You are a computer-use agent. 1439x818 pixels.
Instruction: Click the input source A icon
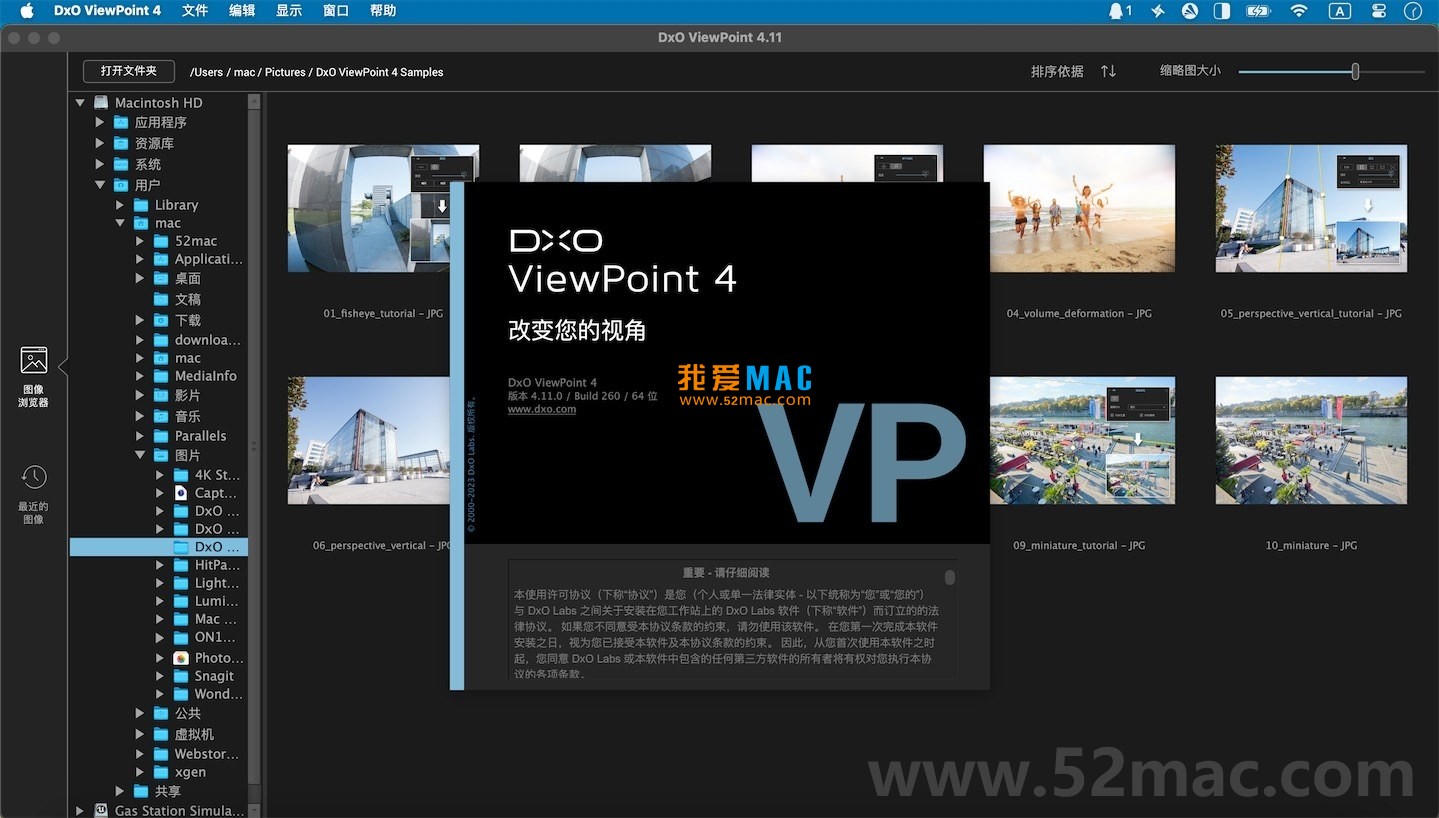coord(1339,11)
